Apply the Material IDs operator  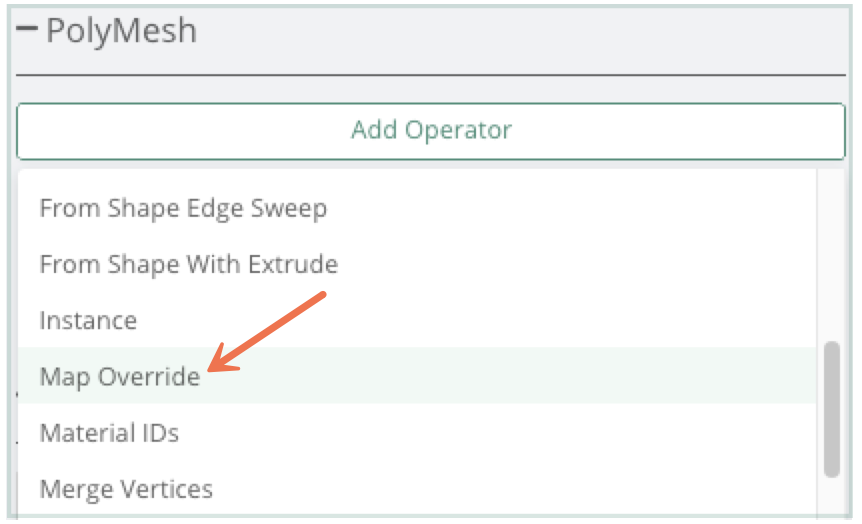[109, 433]
